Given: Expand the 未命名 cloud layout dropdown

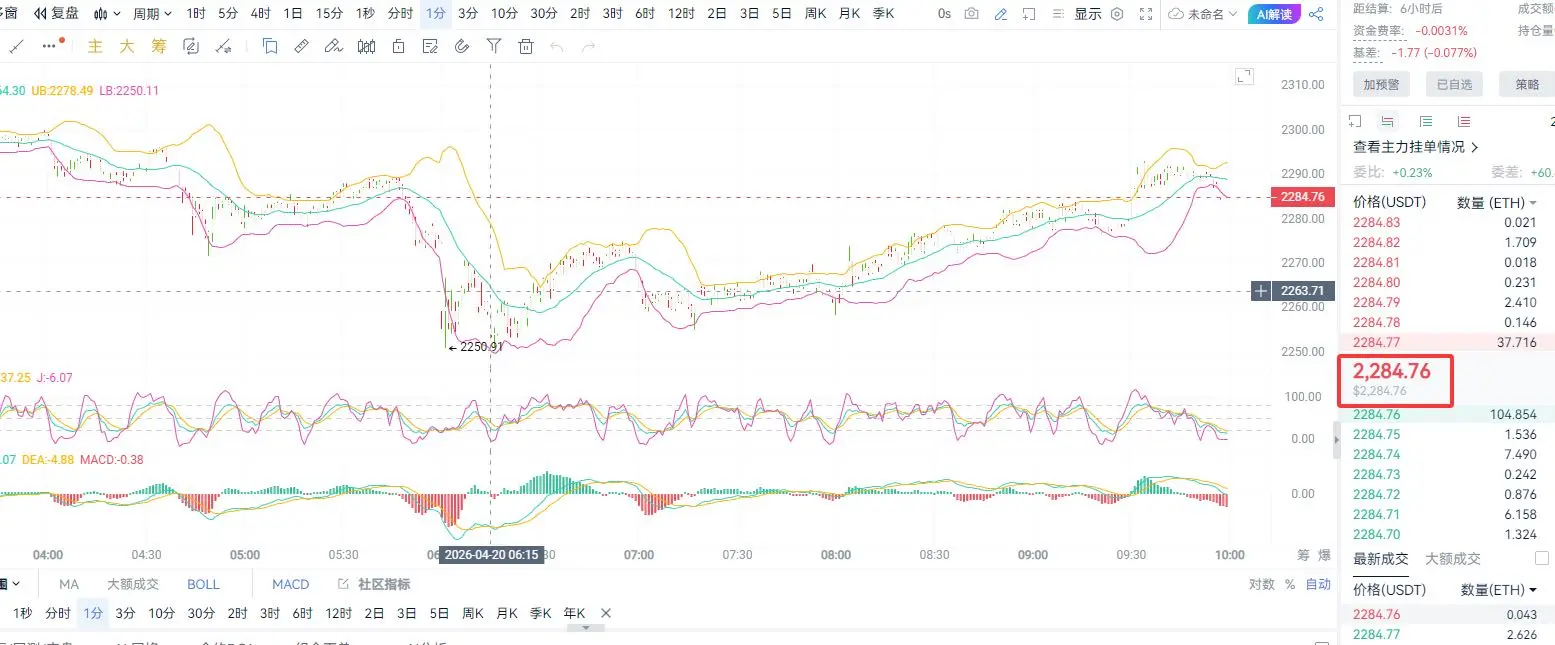Looking at the screenshot, I should click(x=1203, y=14).
